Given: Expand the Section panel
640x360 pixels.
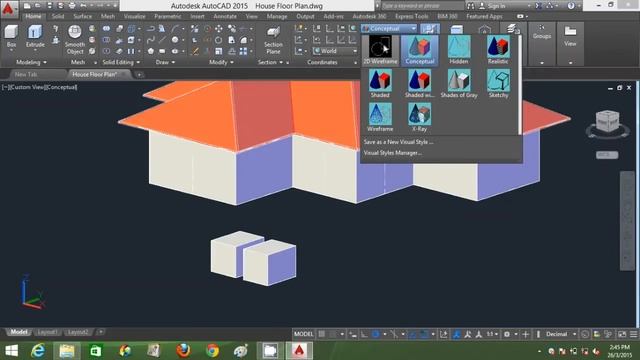Looking at the screenshot, I should tap(270, 62).
